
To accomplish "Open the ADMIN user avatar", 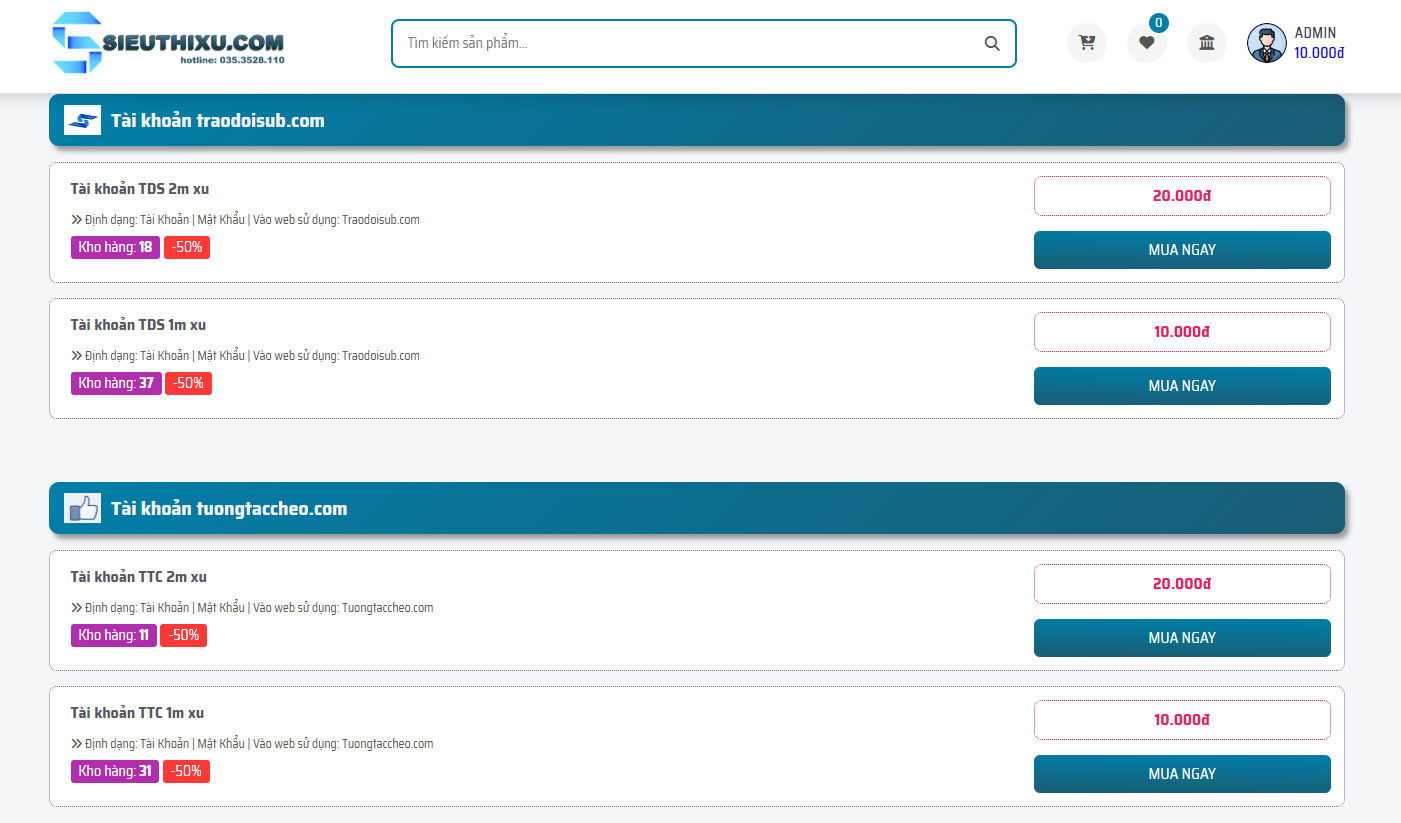I will (1266, 43).
